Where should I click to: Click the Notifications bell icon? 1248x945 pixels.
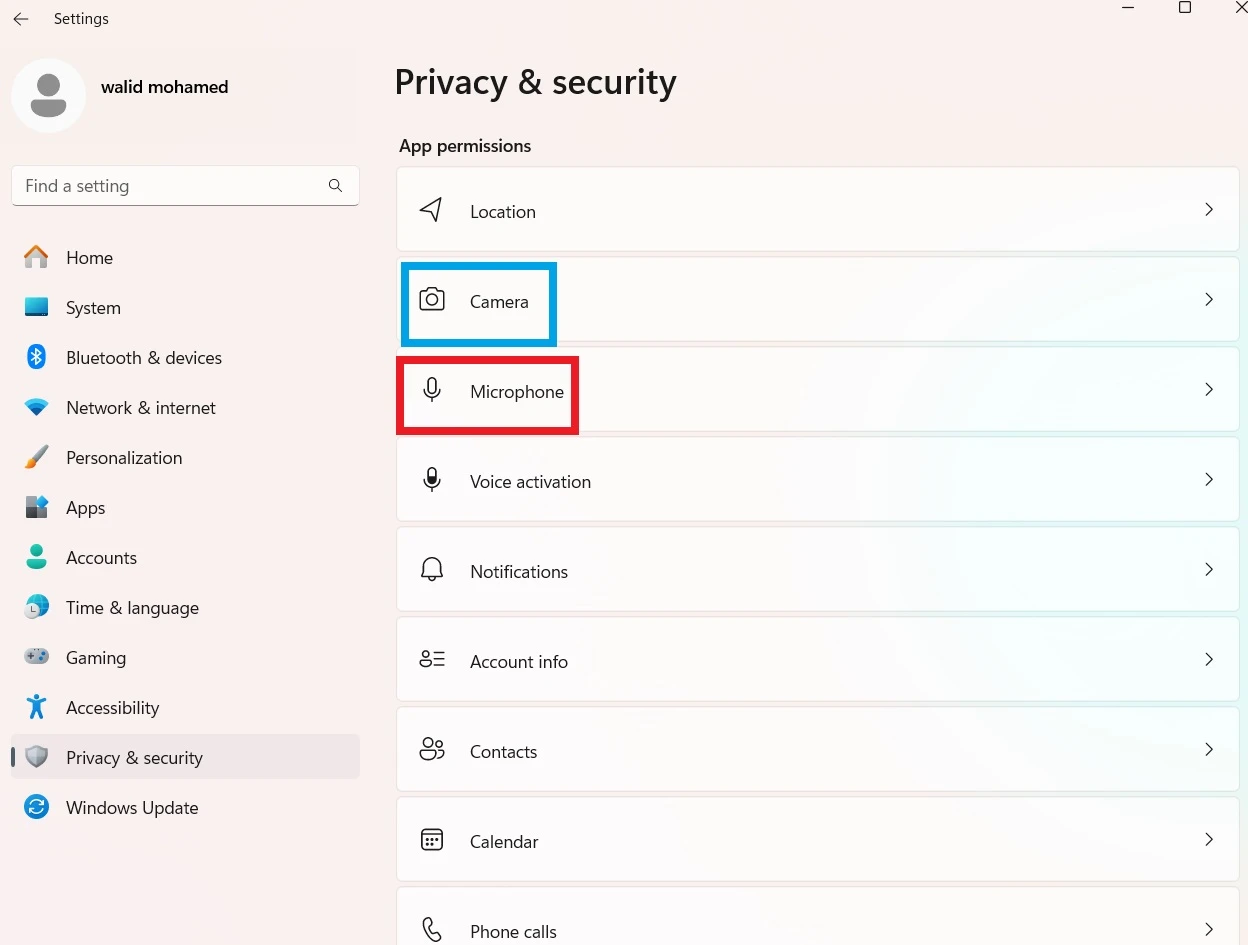[x=432, y=570]
